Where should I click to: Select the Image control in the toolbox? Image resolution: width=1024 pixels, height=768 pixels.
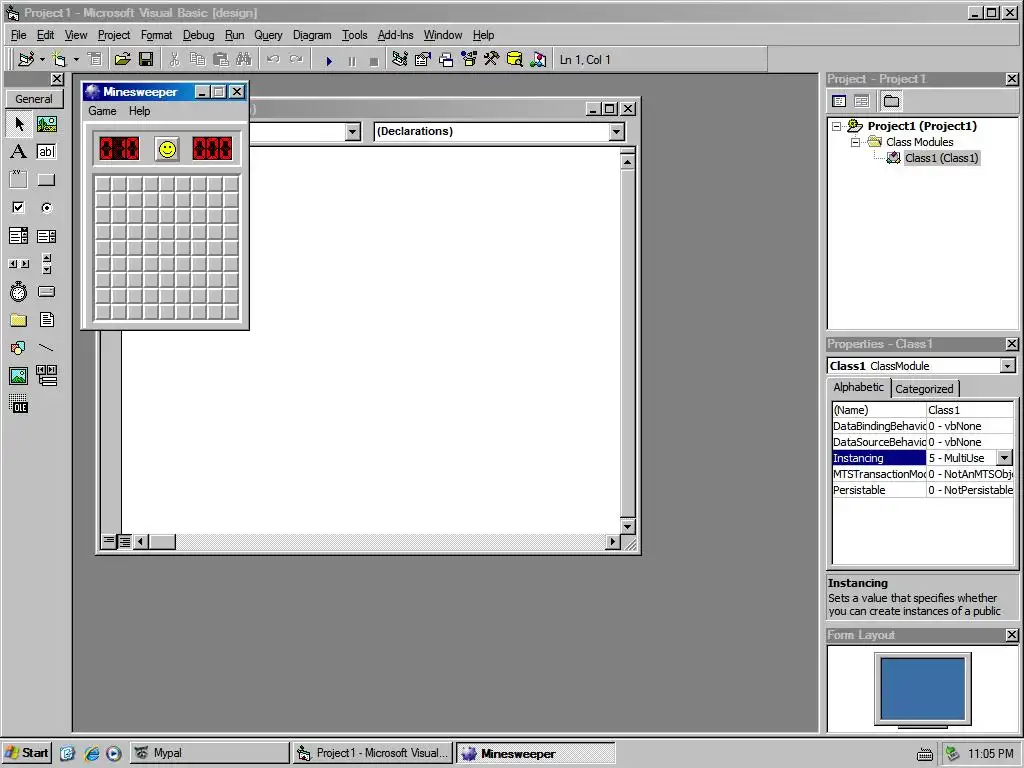coord(19,376)
